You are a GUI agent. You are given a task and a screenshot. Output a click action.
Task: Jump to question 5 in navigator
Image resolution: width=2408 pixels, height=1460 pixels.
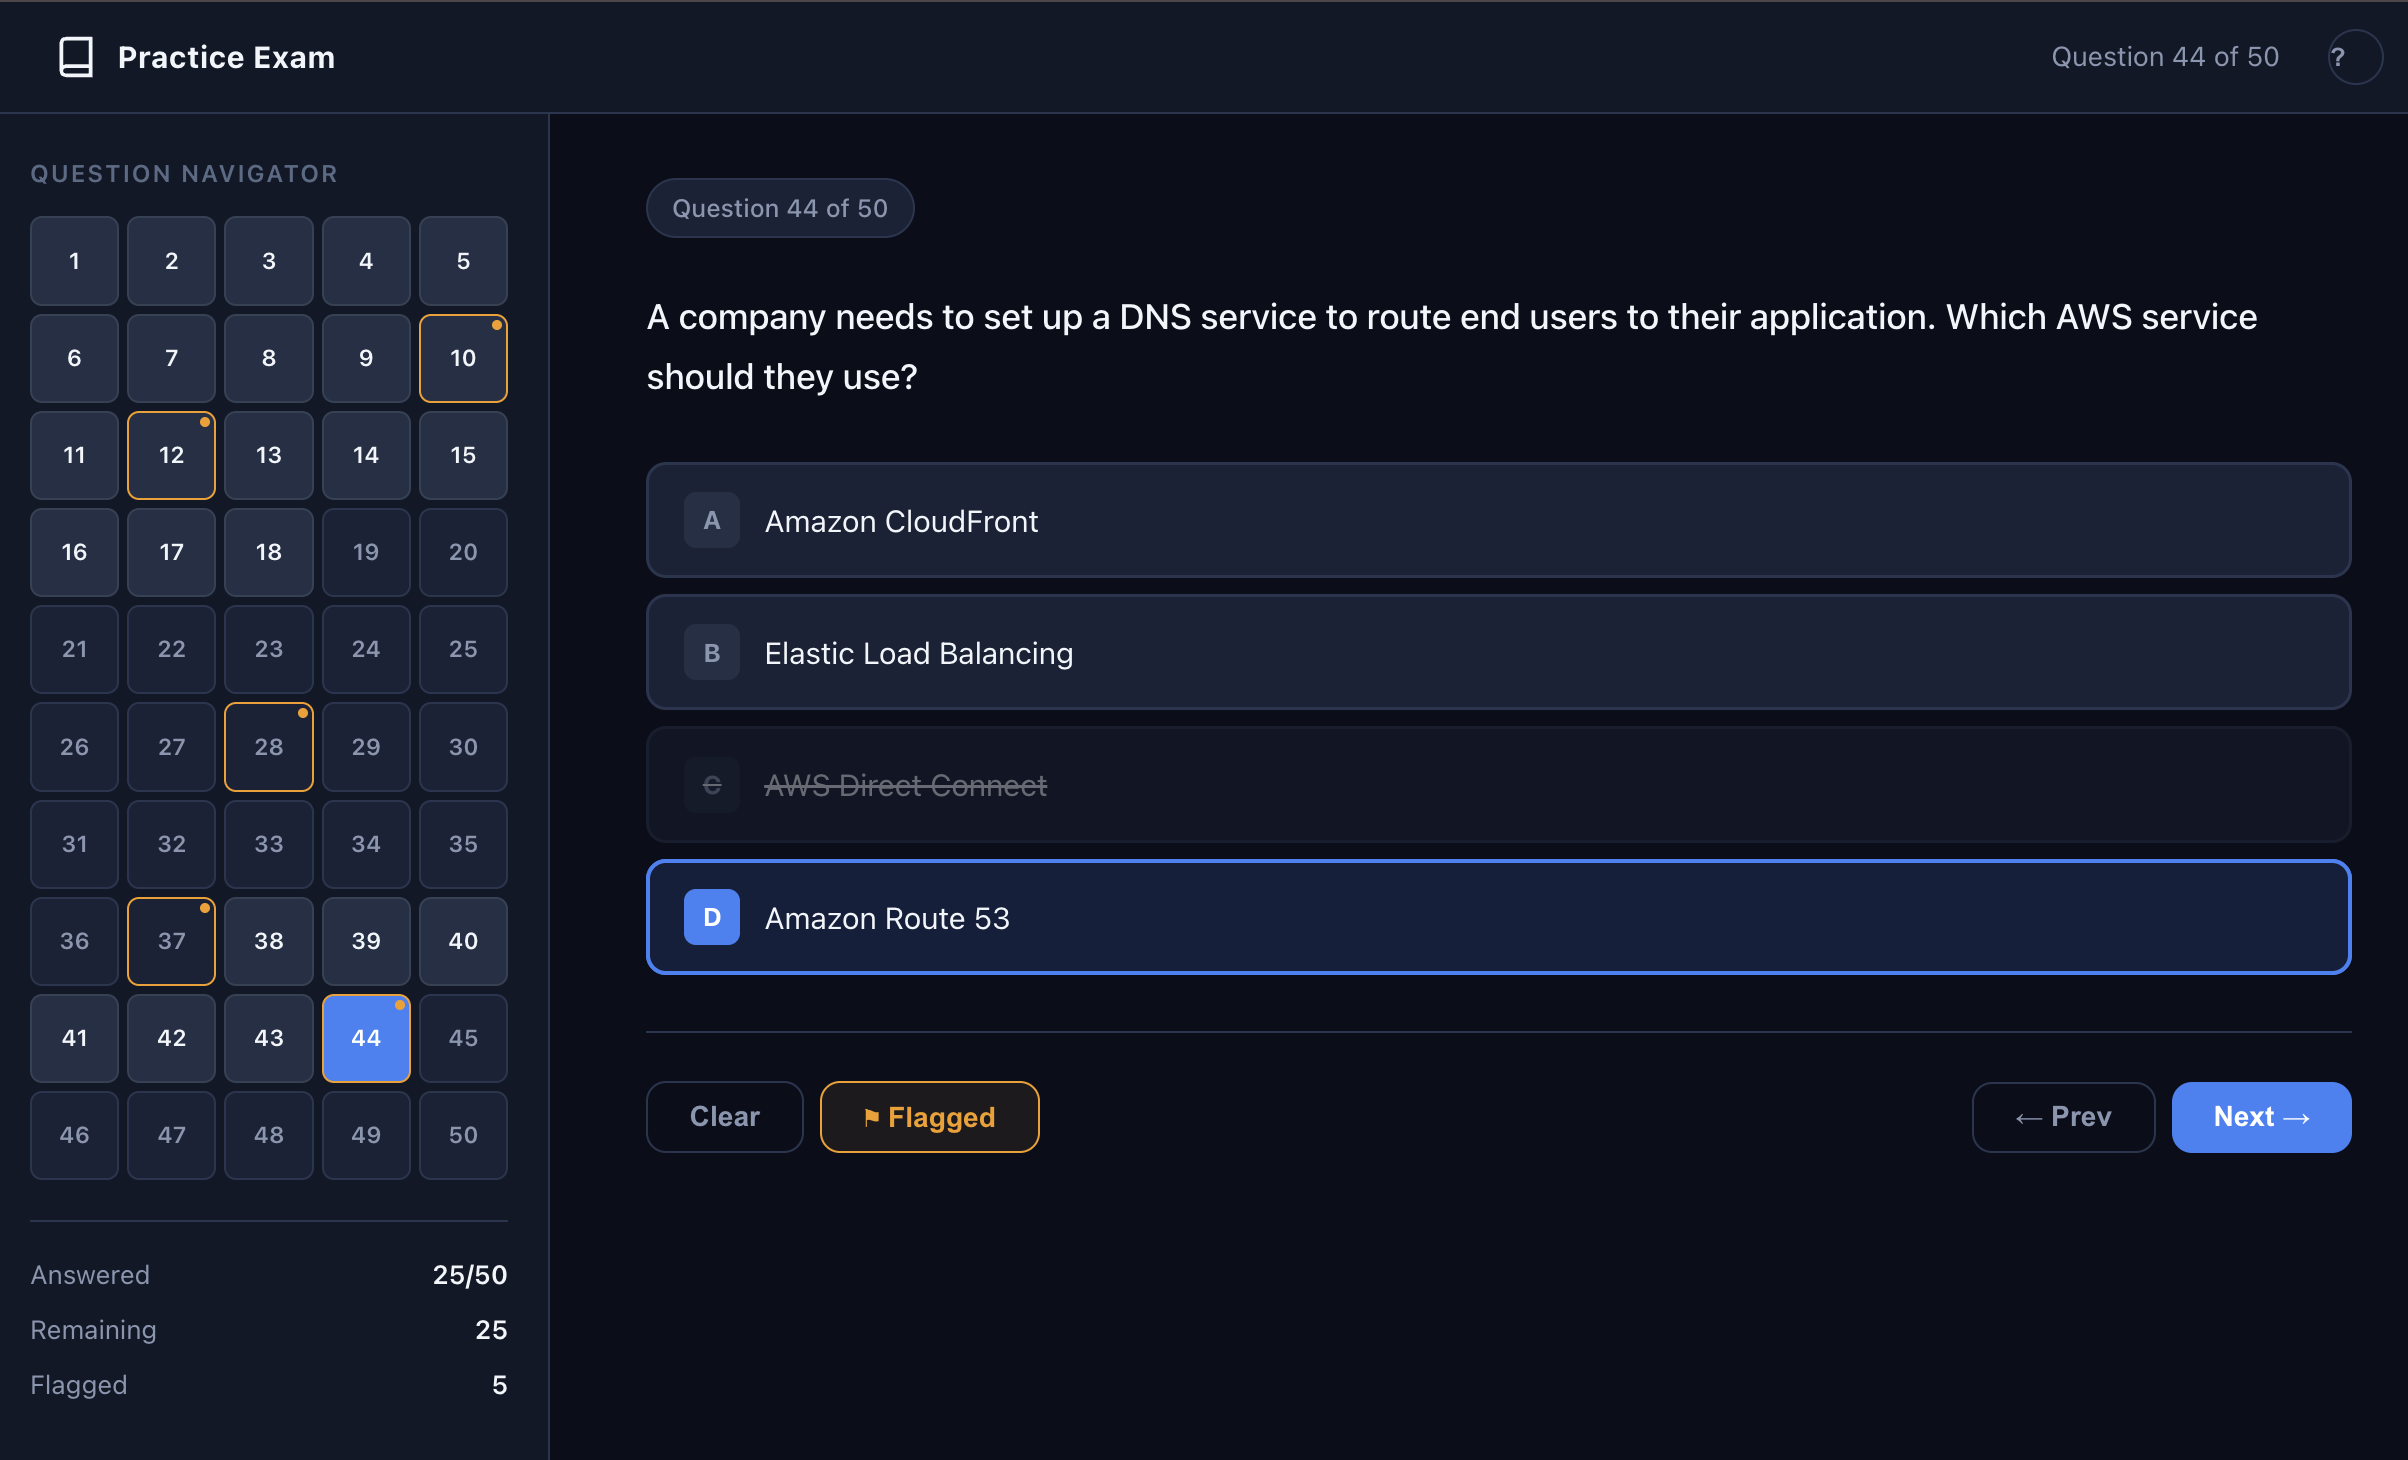(x=463, y=261)
